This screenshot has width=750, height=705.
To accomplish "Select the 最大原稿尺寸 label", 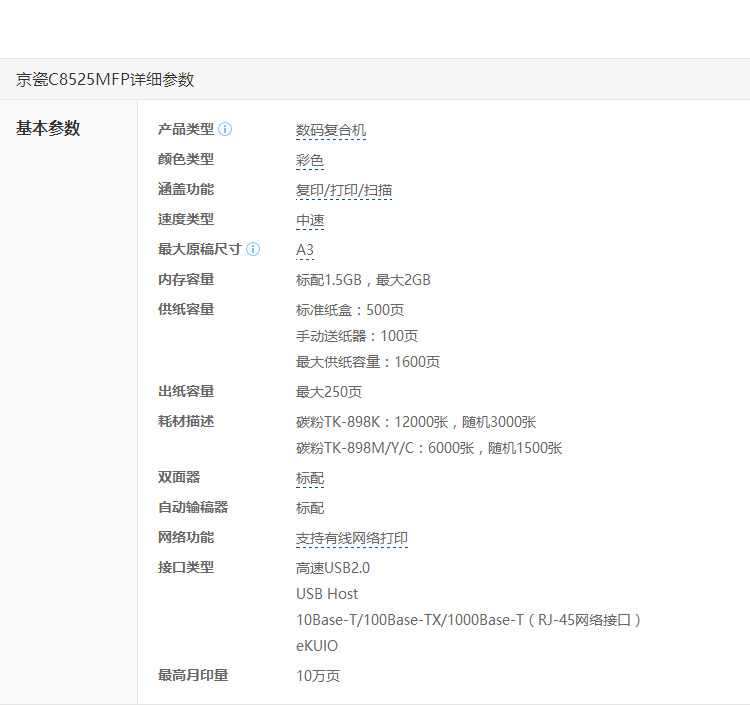I will (200, 249).
